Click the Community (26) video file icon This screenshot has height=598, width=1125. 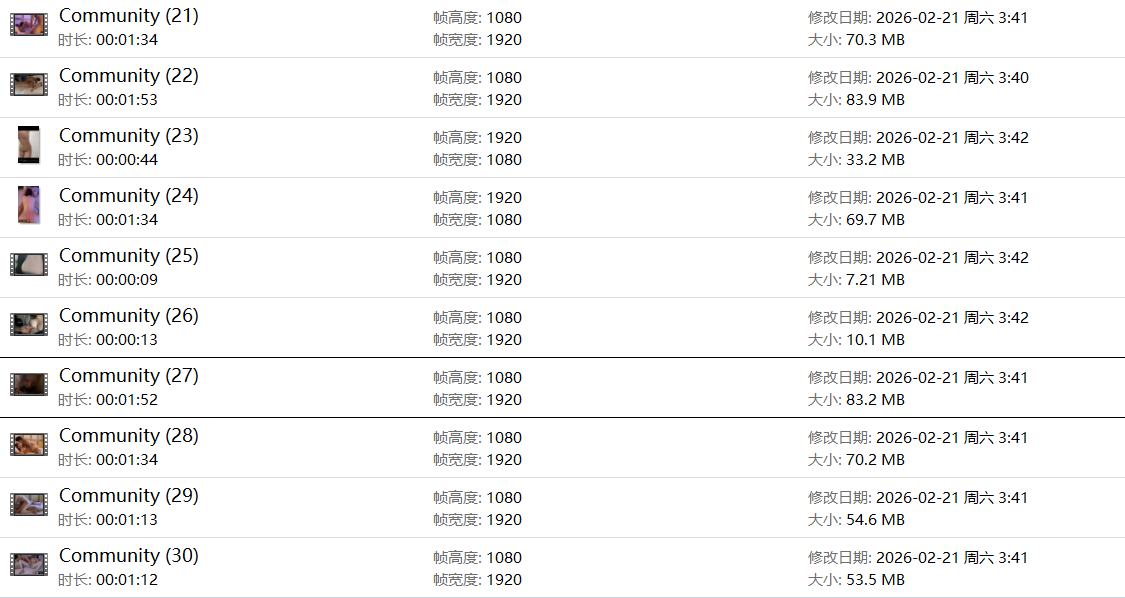(x=28, y=325)
